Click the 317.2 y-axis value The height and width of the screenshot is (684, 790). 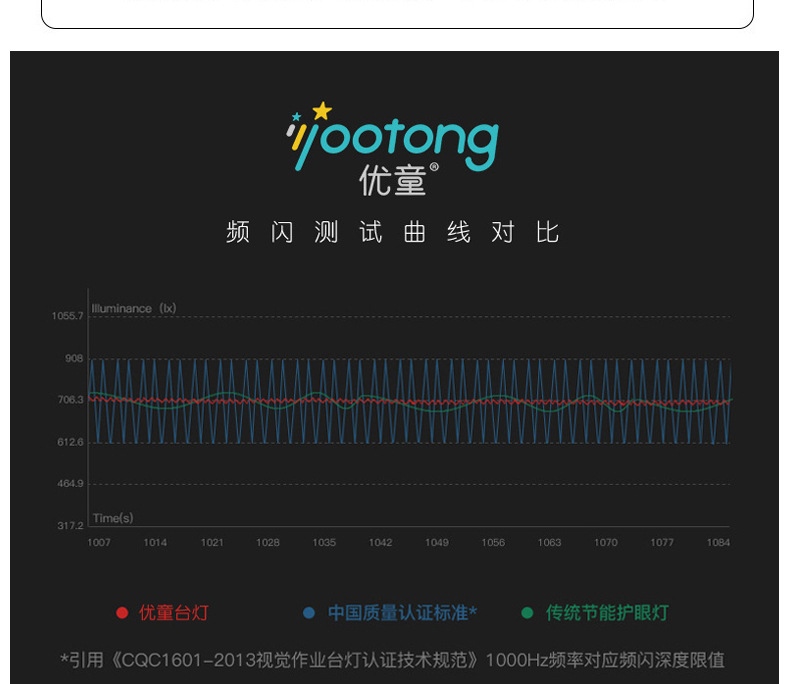(71, 525)
